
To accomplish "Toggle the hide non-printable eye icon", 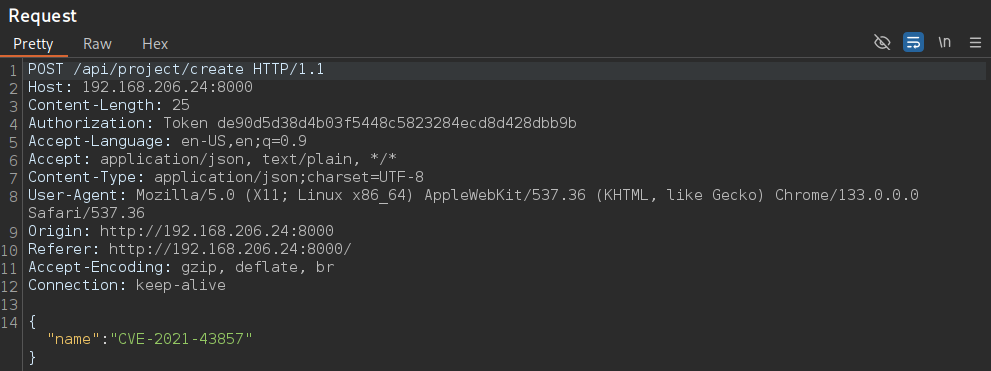I will coord(882,42).
